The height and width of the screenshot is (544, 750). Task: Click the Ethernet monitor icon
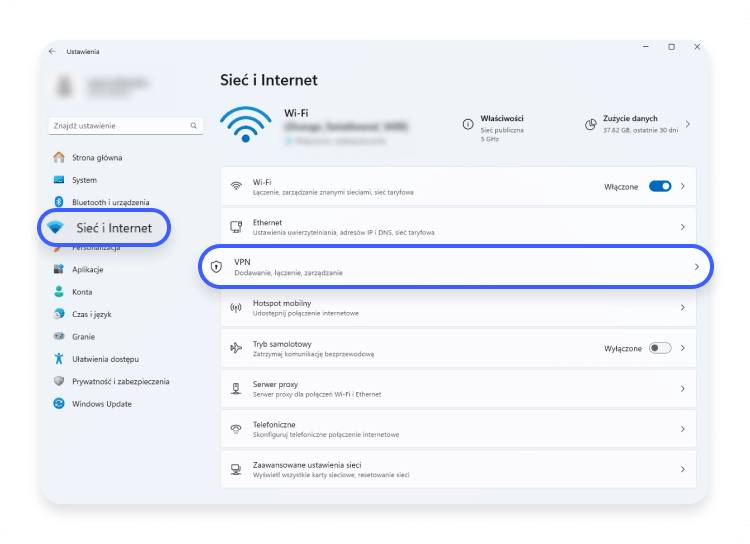(236, 226)
